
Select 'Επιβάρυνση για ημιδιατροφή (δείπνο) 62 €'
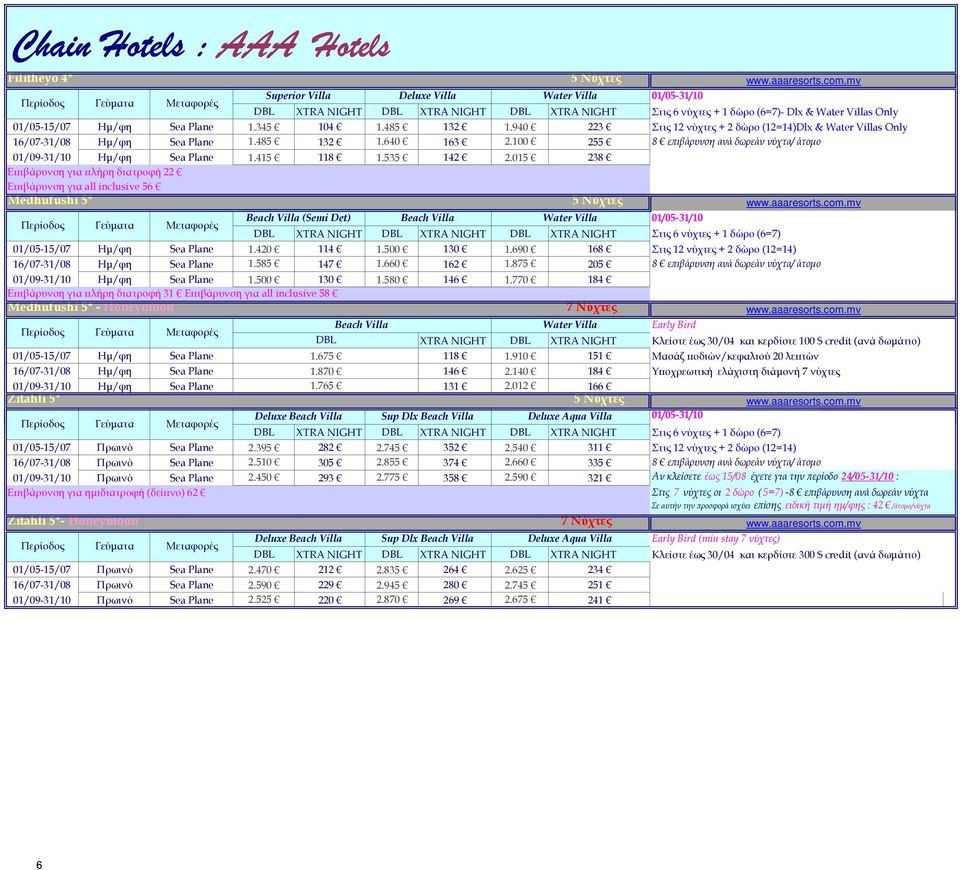point(106,492)
